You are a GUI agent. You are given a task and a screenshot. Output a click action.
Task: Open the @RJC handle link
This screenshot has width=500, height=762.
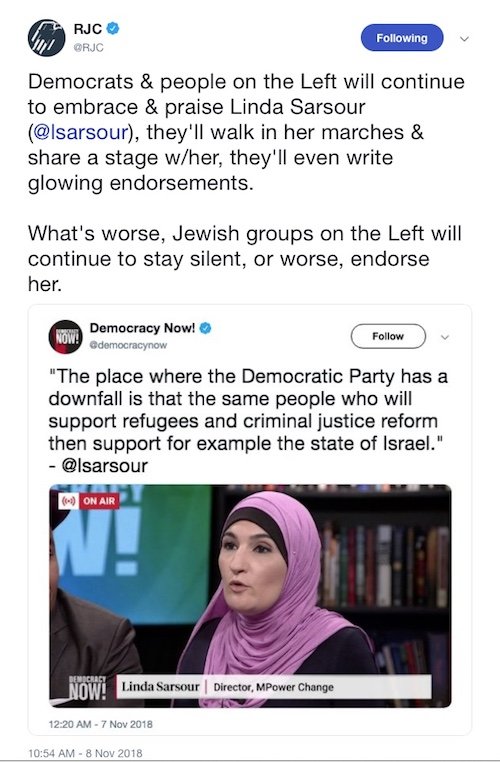click(x=88, y=48)
